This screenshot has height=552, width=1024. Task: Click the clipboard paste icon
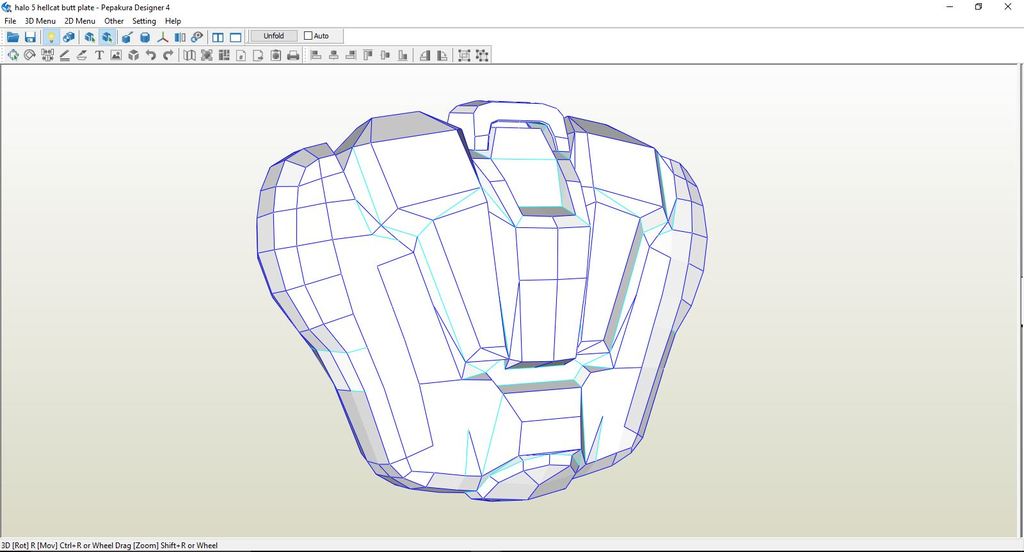pos(276,56)
